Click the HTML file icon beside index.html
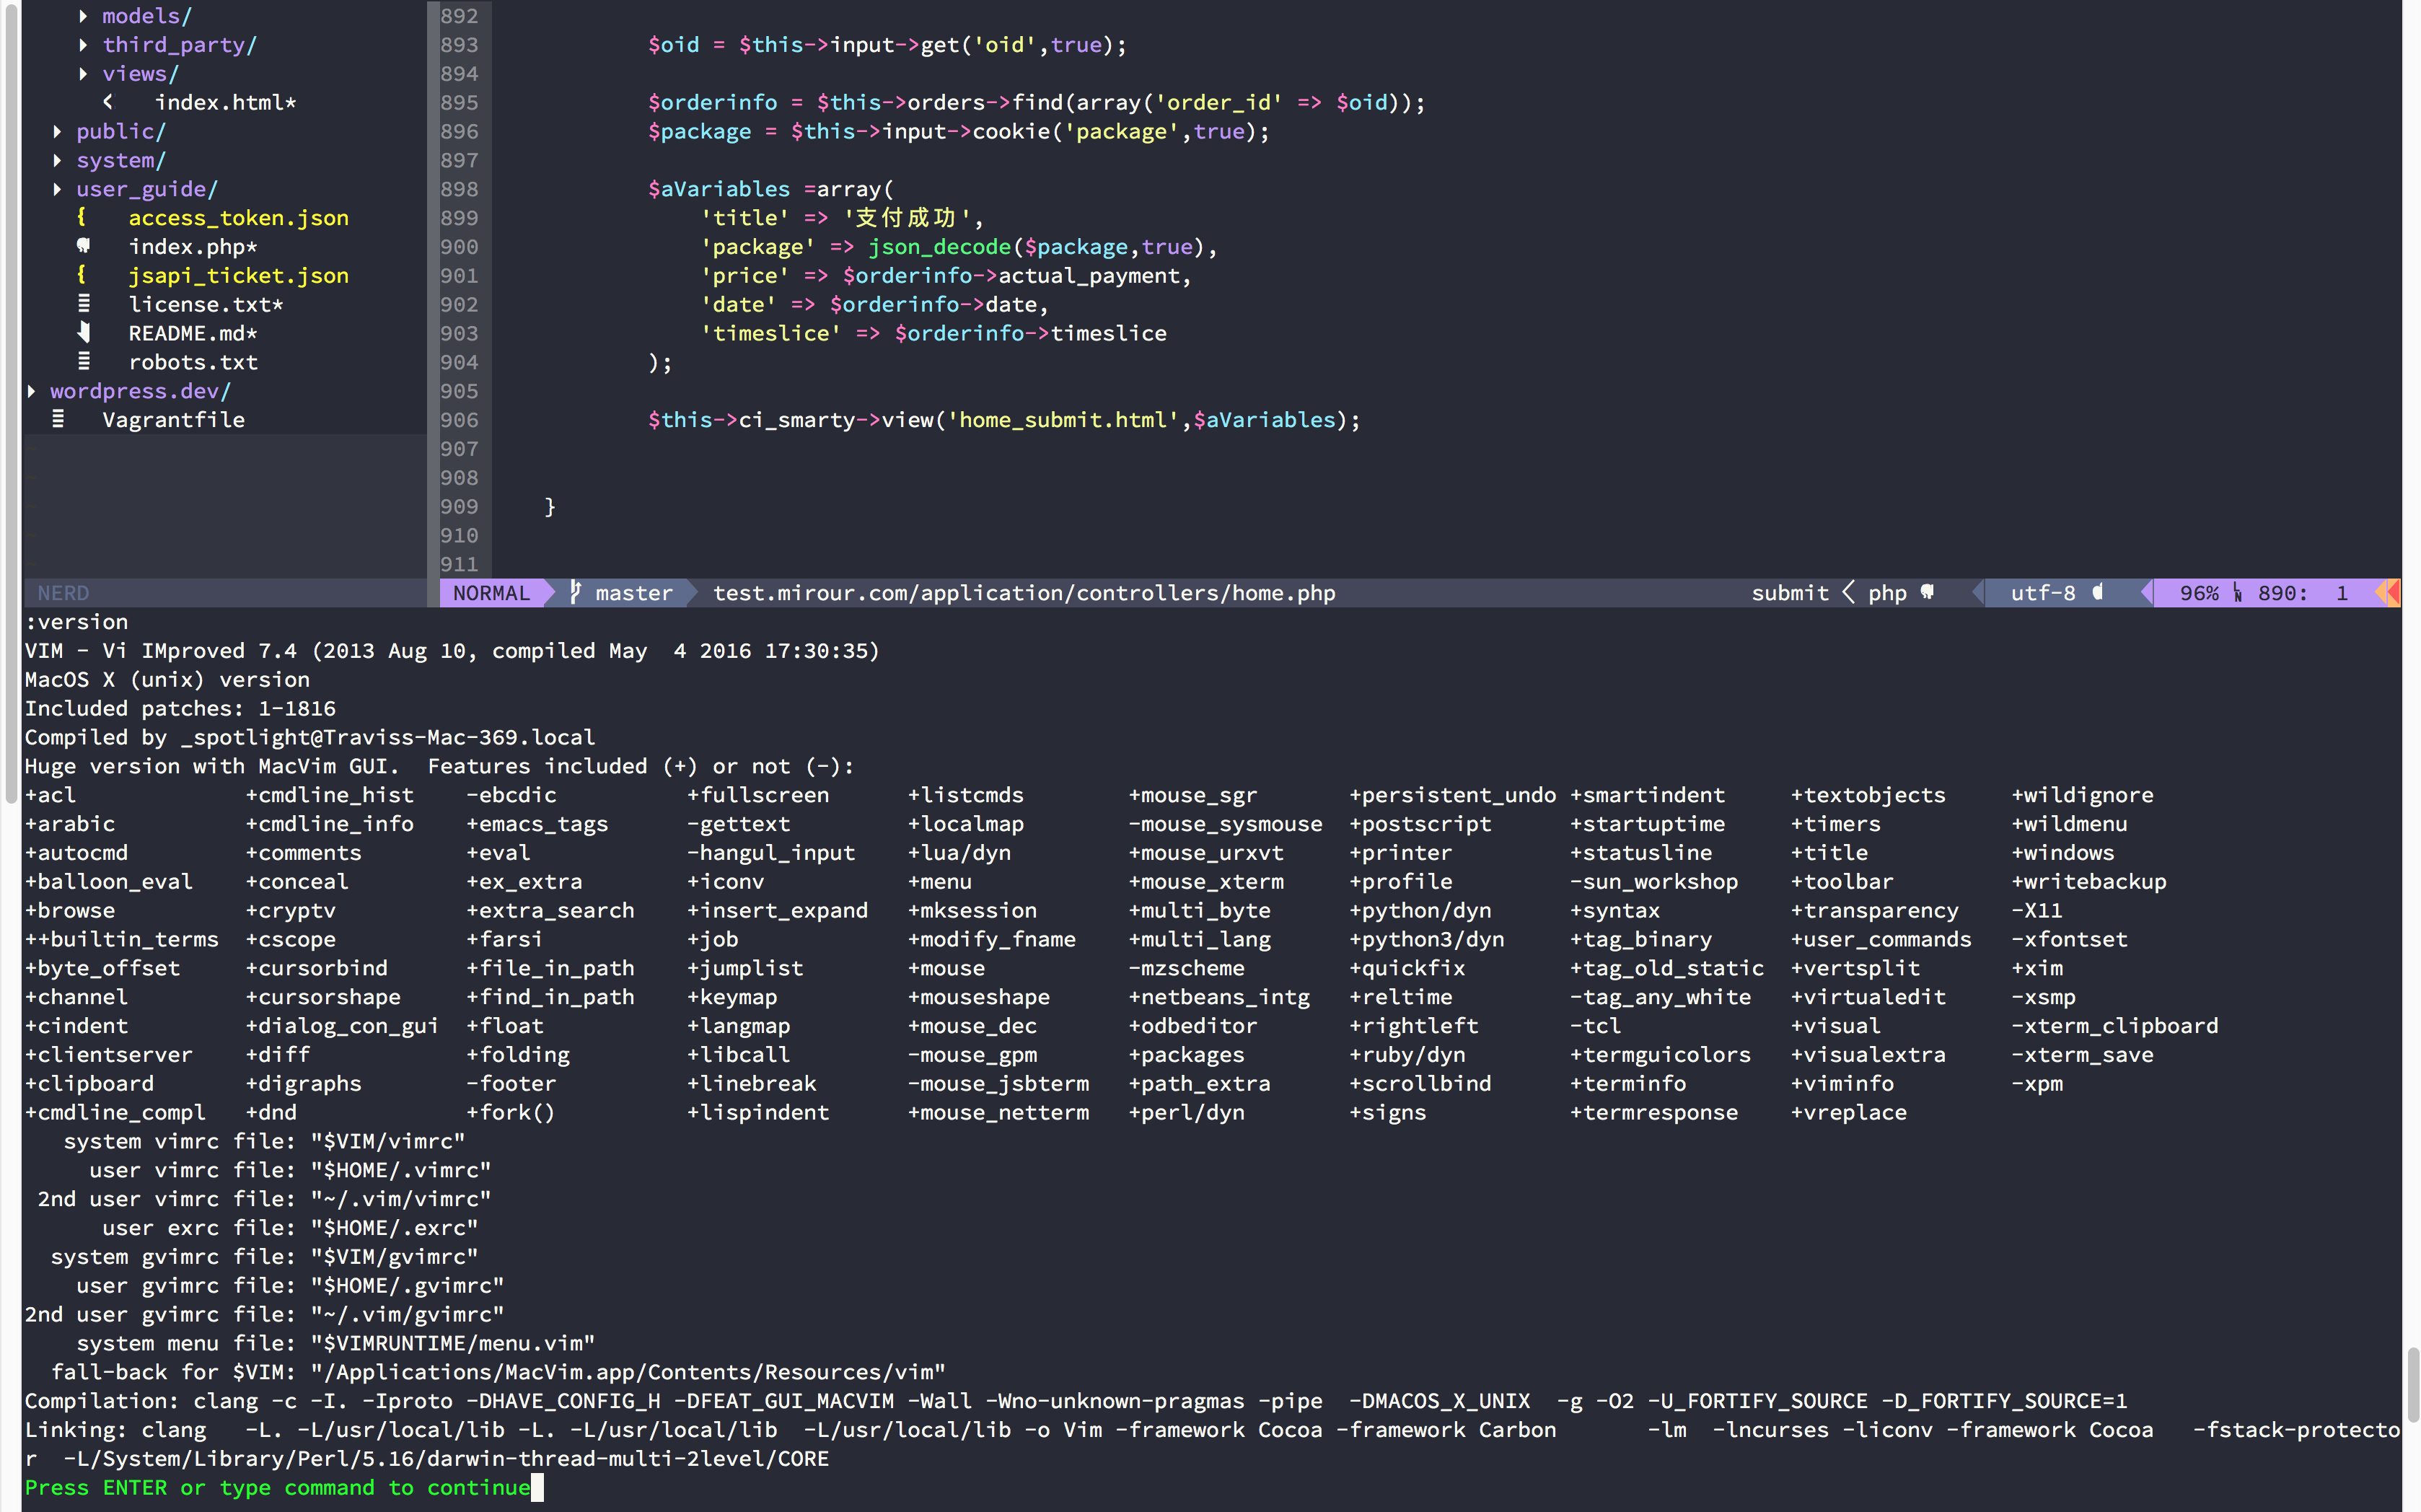 (x=109, y=102)
